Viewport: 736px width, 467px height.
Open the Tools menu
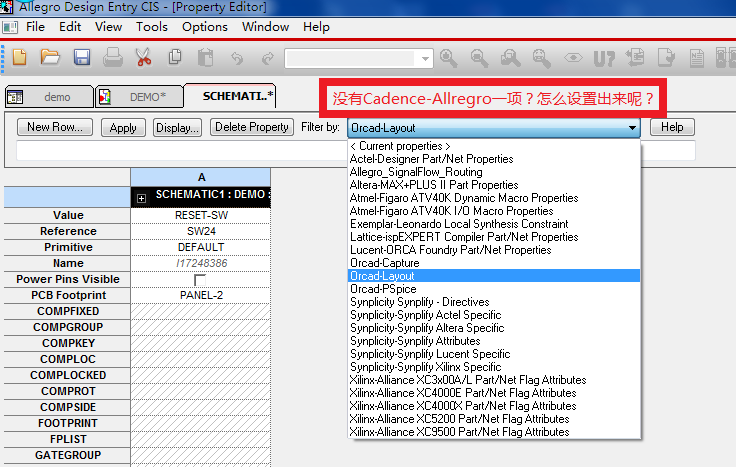[152, 27]
